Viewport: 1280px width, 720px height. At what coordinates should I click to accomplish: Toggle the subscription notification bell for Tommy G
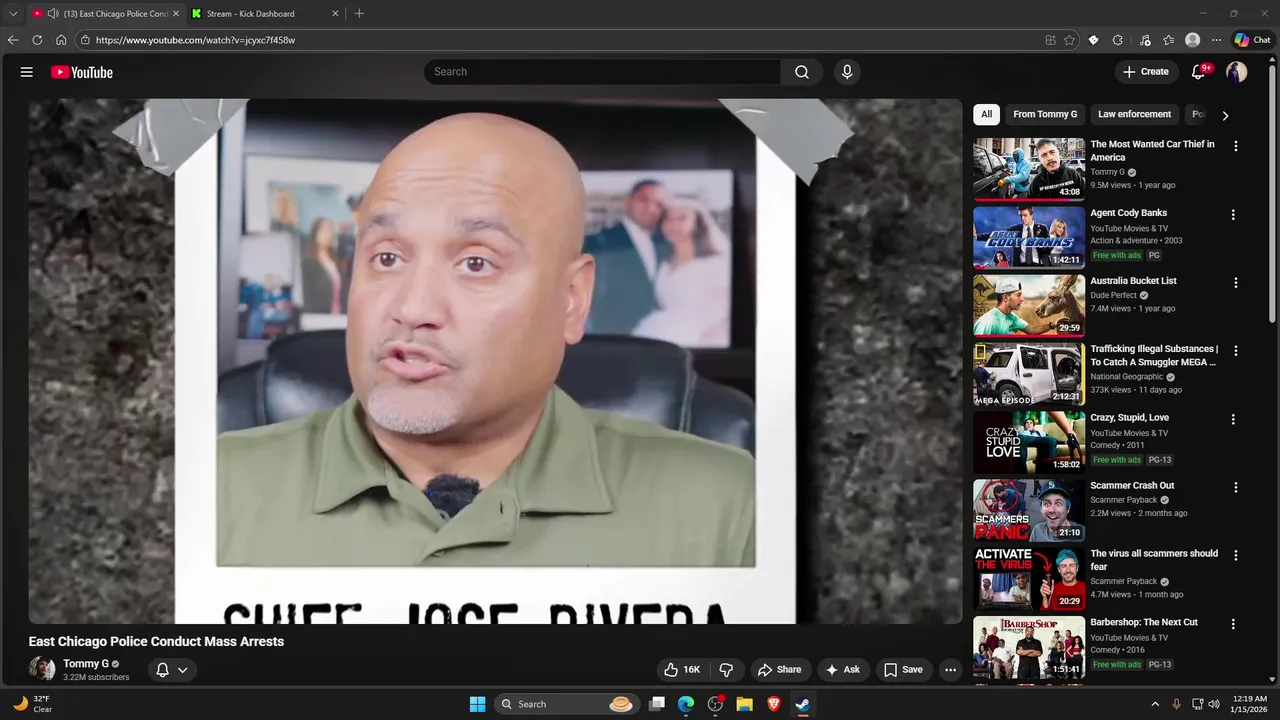pyautogui.click(x=162, y=670)
